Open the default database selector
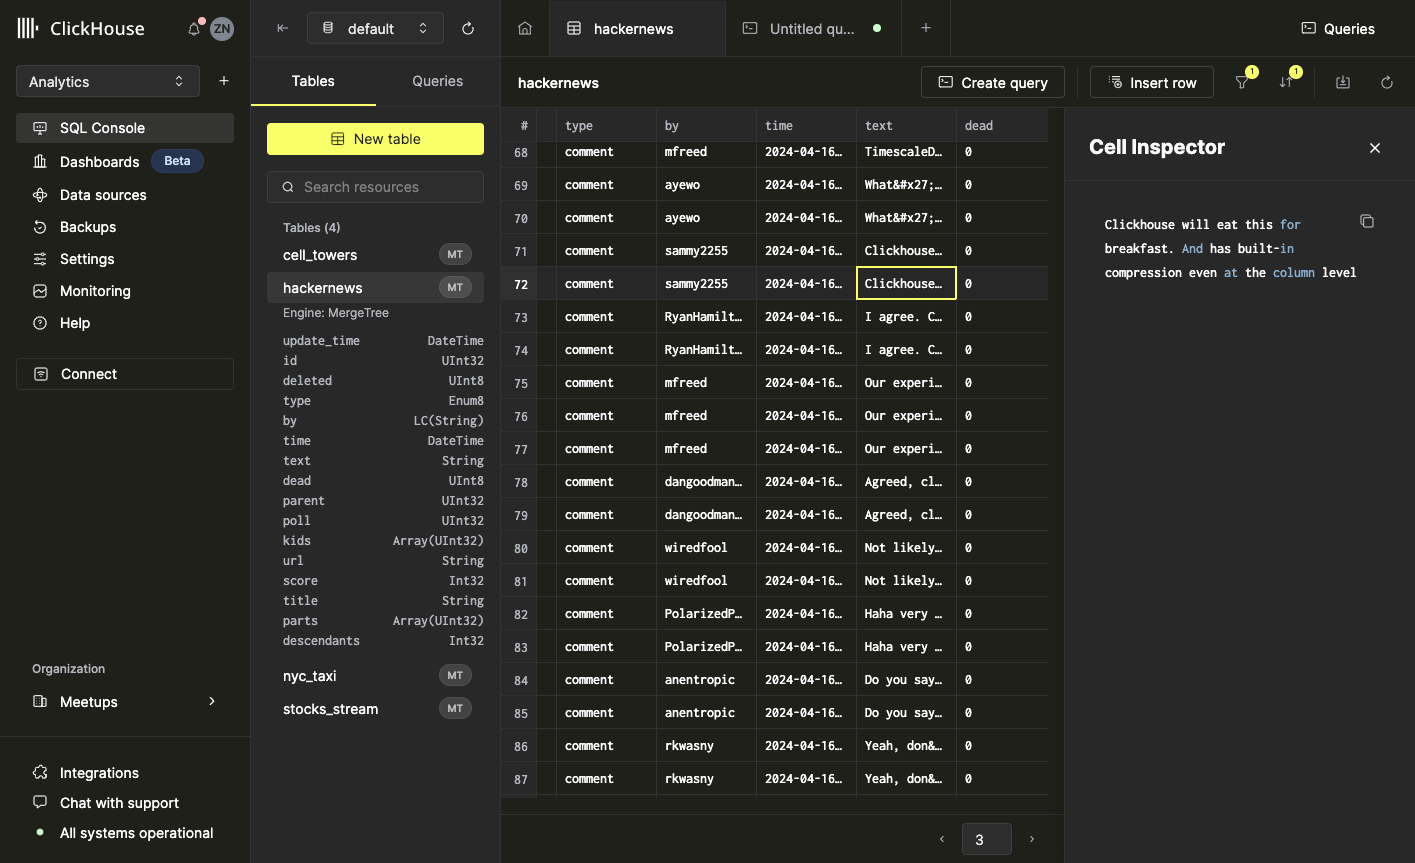The height and width of the screenshot is (863, 1415). tap(375, 28)
